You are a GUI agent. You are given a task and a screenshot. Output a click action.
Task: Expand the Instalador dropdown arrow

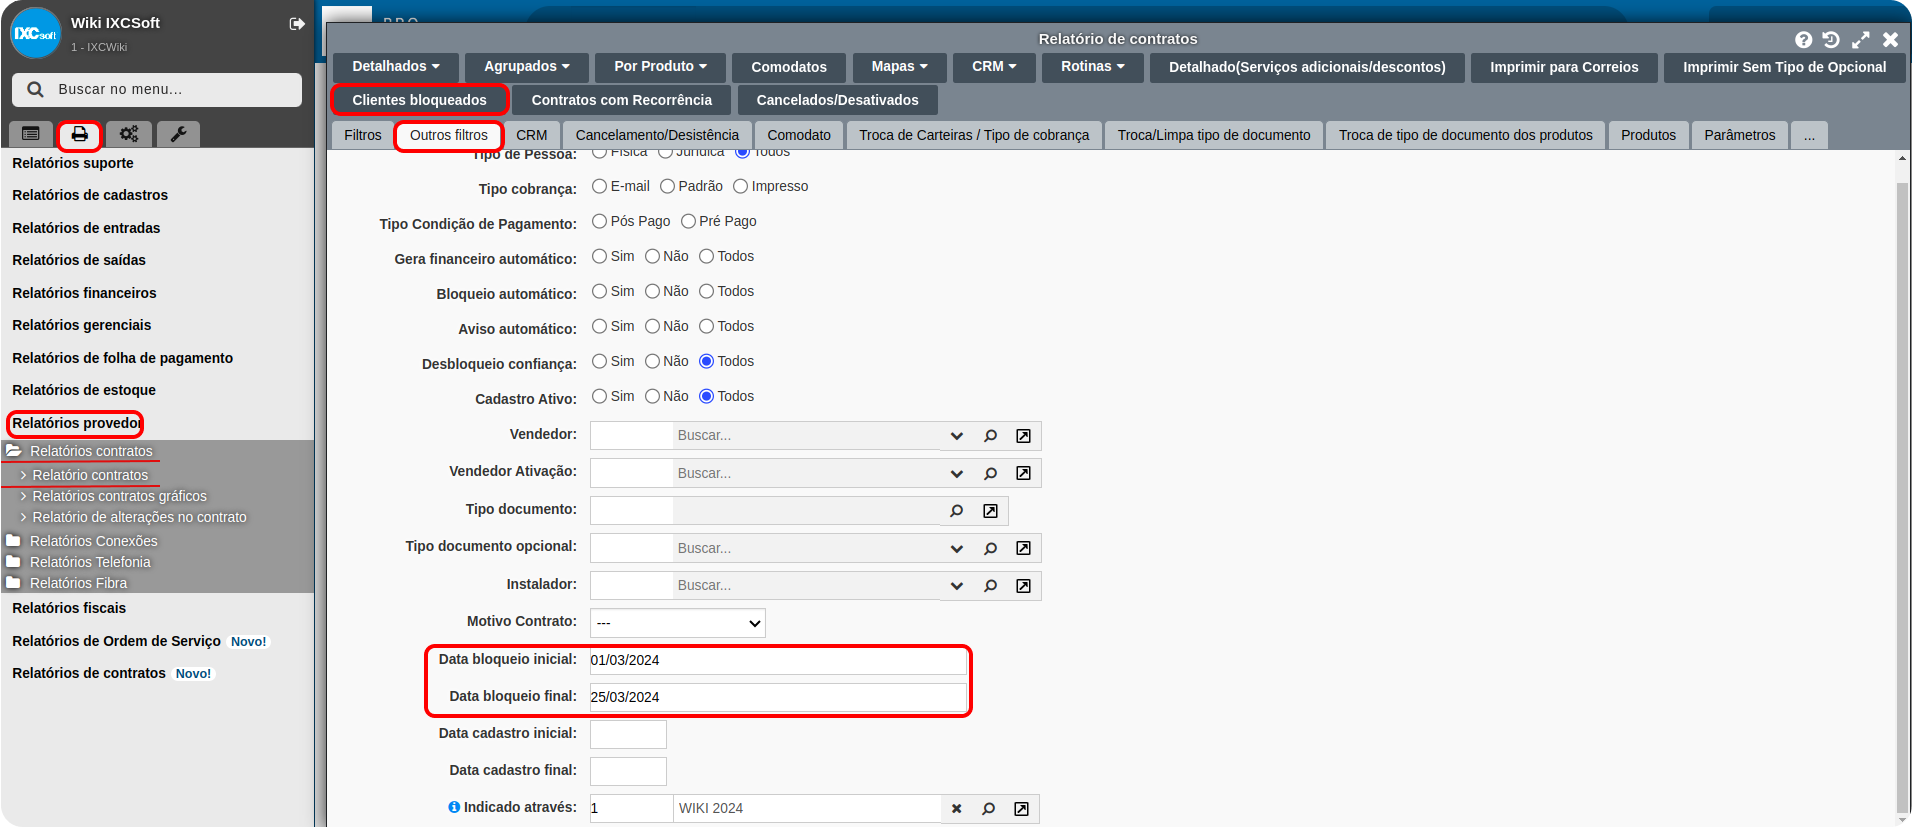(957, 586)
